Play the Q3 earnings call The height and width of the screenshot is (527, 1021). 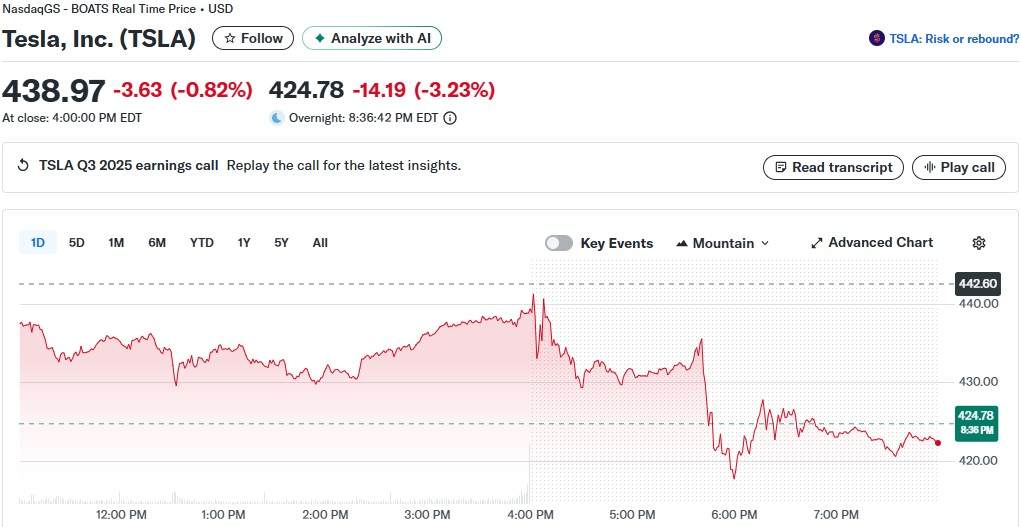958,168
